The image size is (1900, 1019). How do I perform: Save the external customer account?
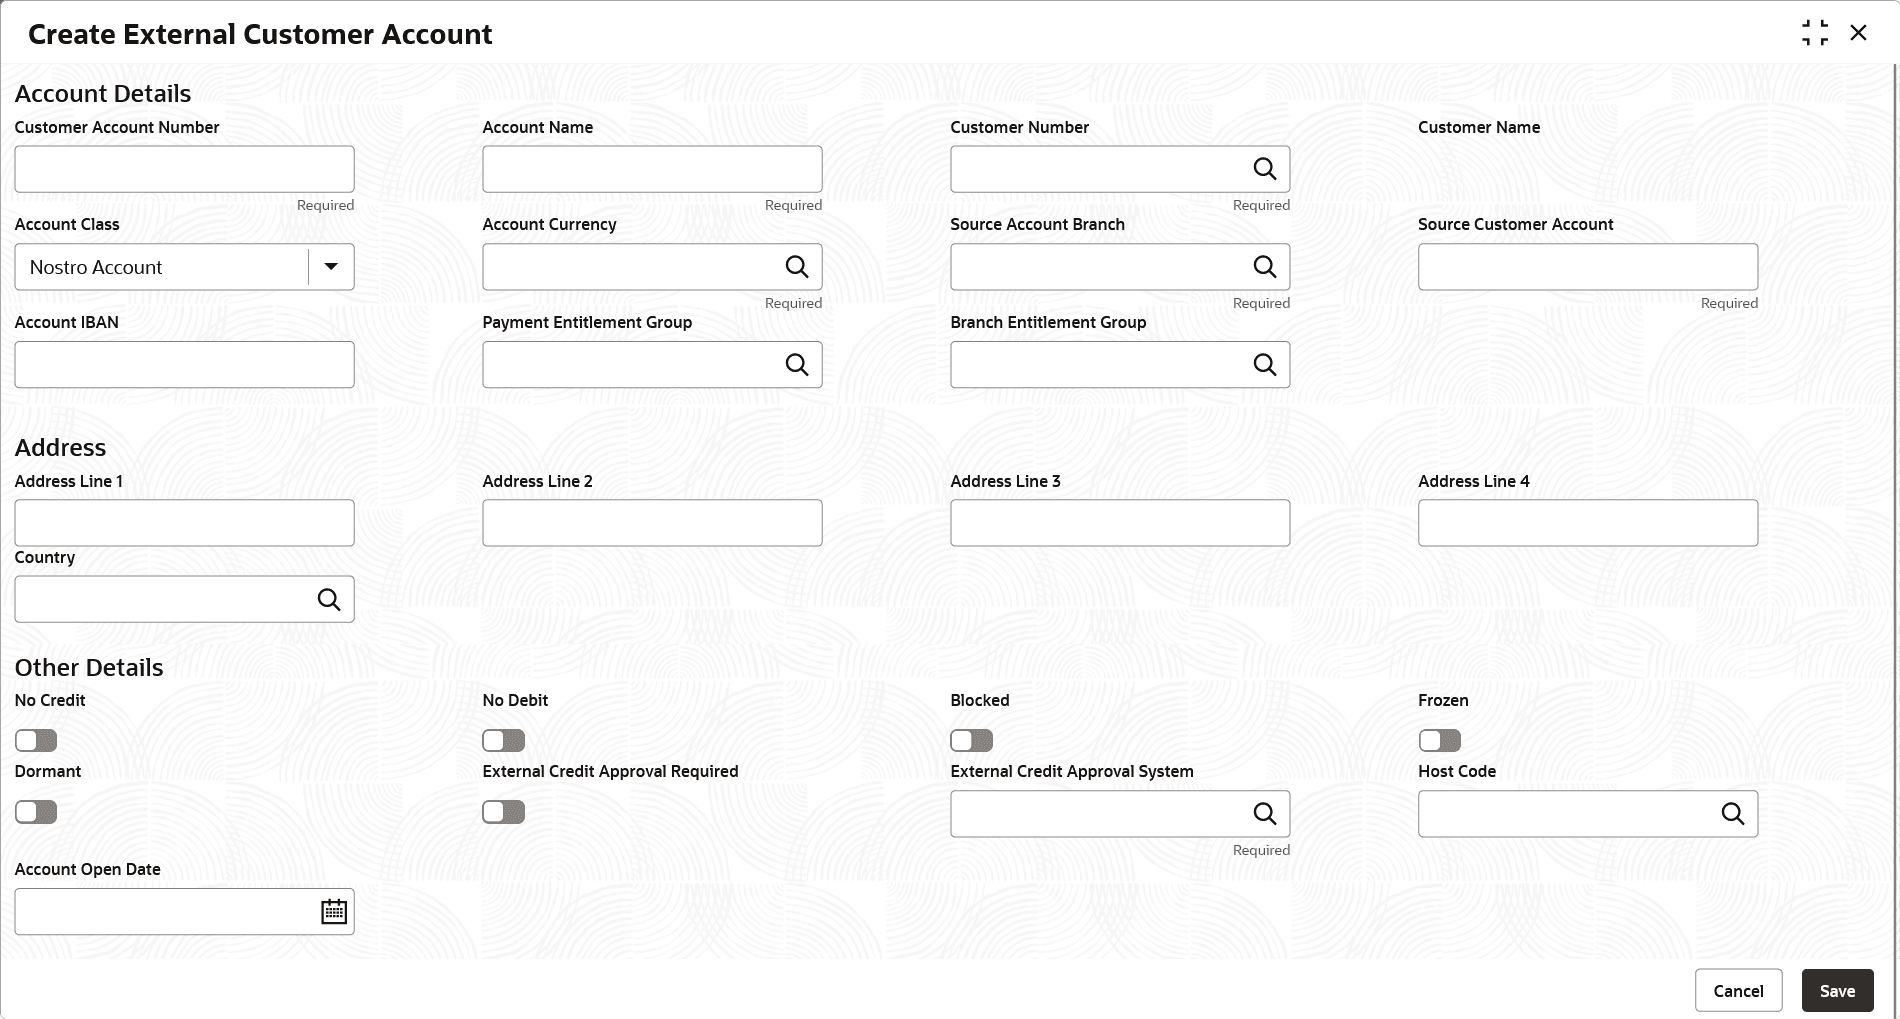point(1837,991)
